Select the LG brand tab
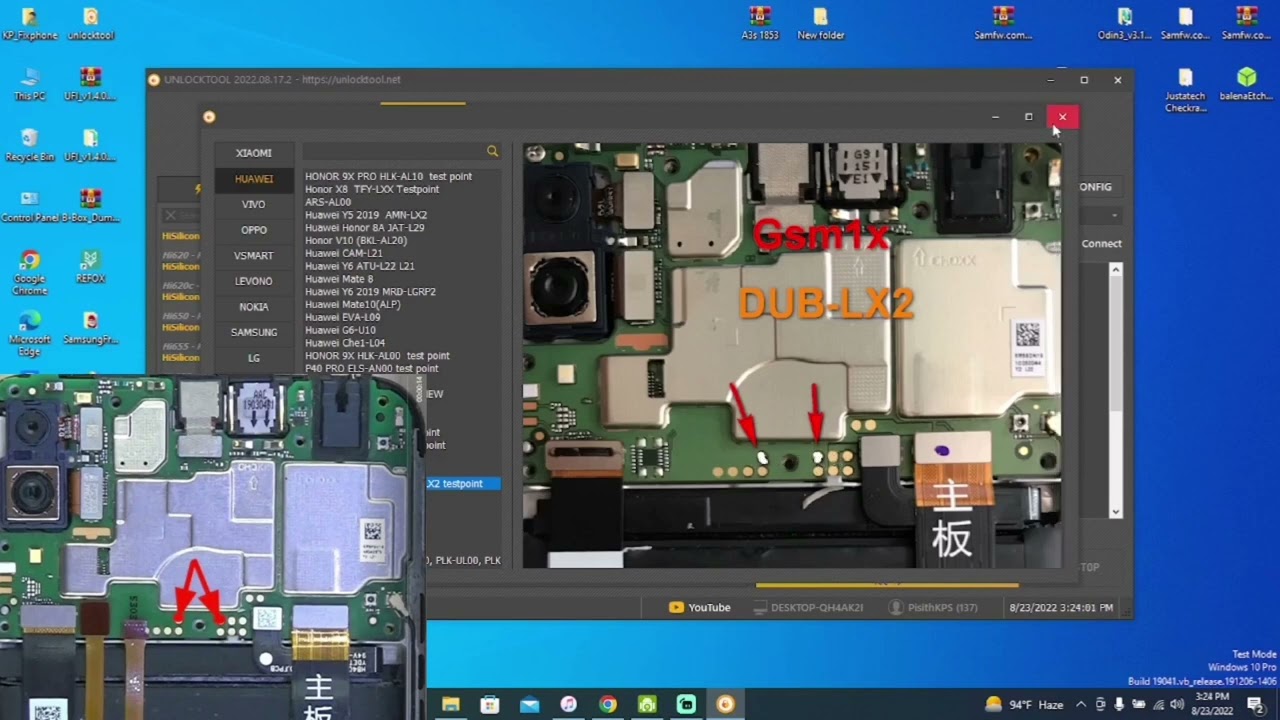 pyautogui.click(x=254, y=358)
